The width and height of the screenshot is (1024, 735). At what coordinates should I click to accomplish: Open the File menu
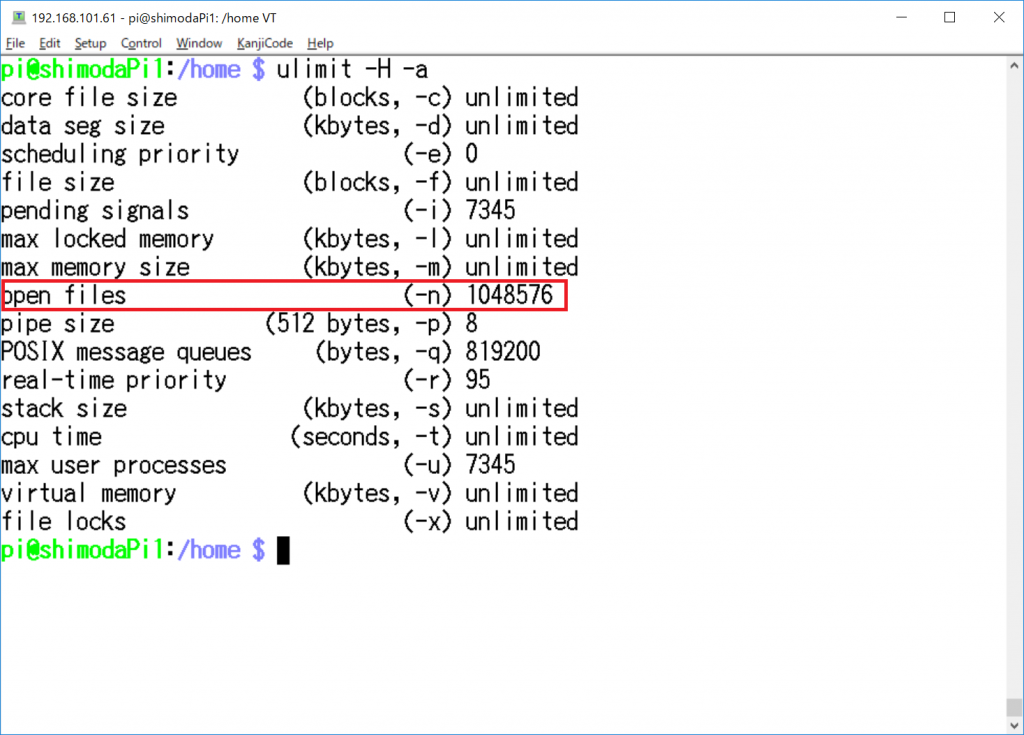pos(15,43)
